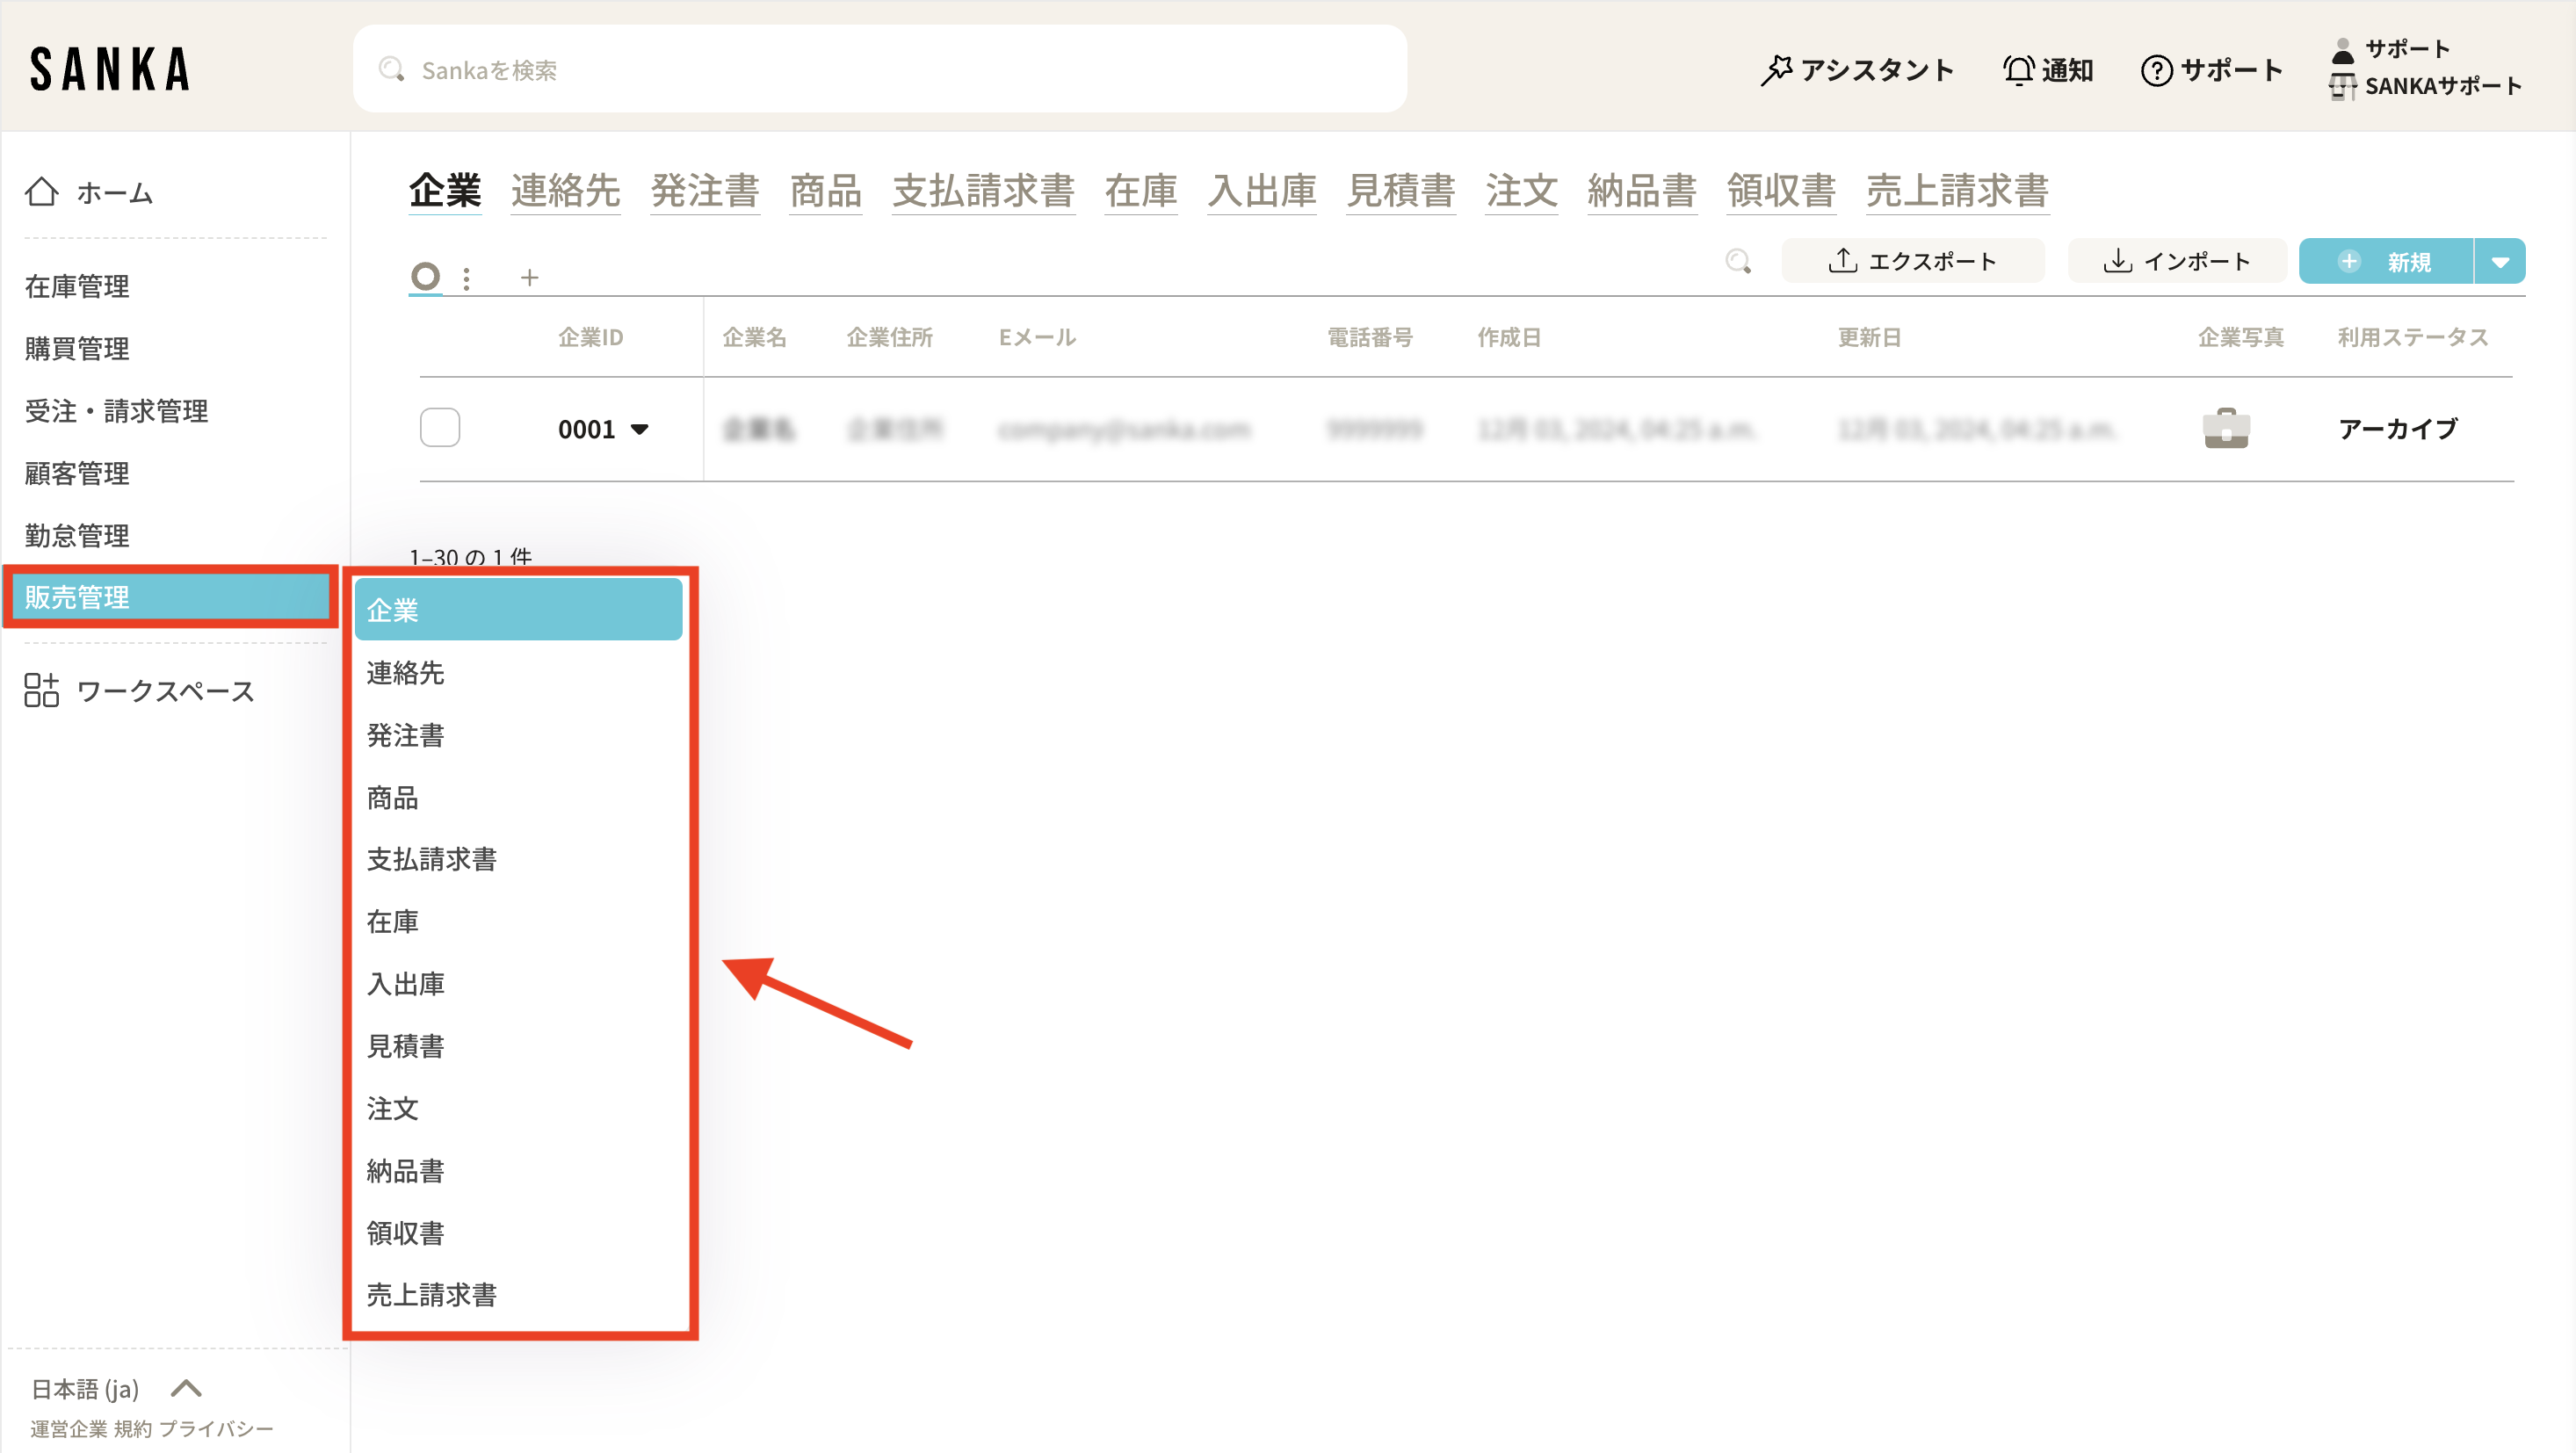Add a new view with plus icon
This screenshot has height=1453, width=2576.
tap(529, 277)
